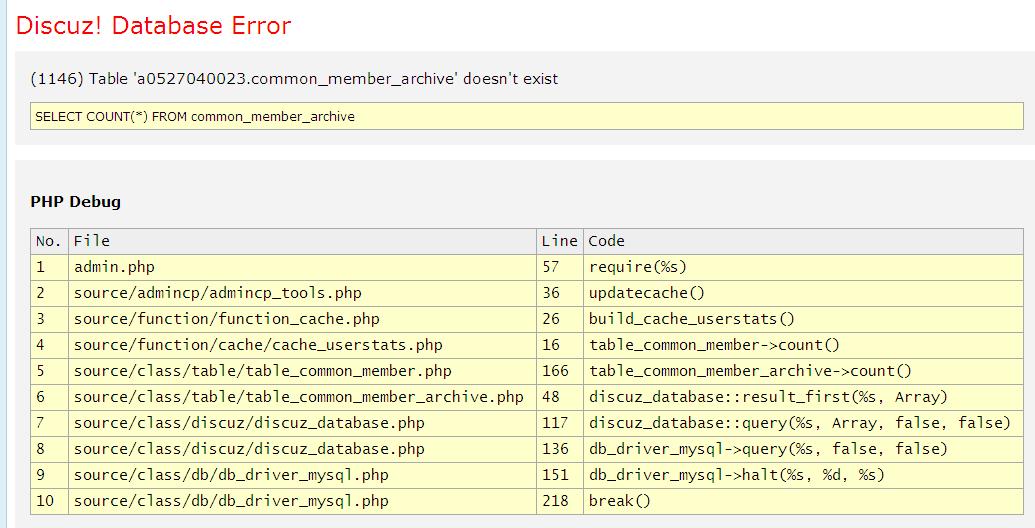
Task: Click line number 16 cell
Action: click(x=560, y=345)
